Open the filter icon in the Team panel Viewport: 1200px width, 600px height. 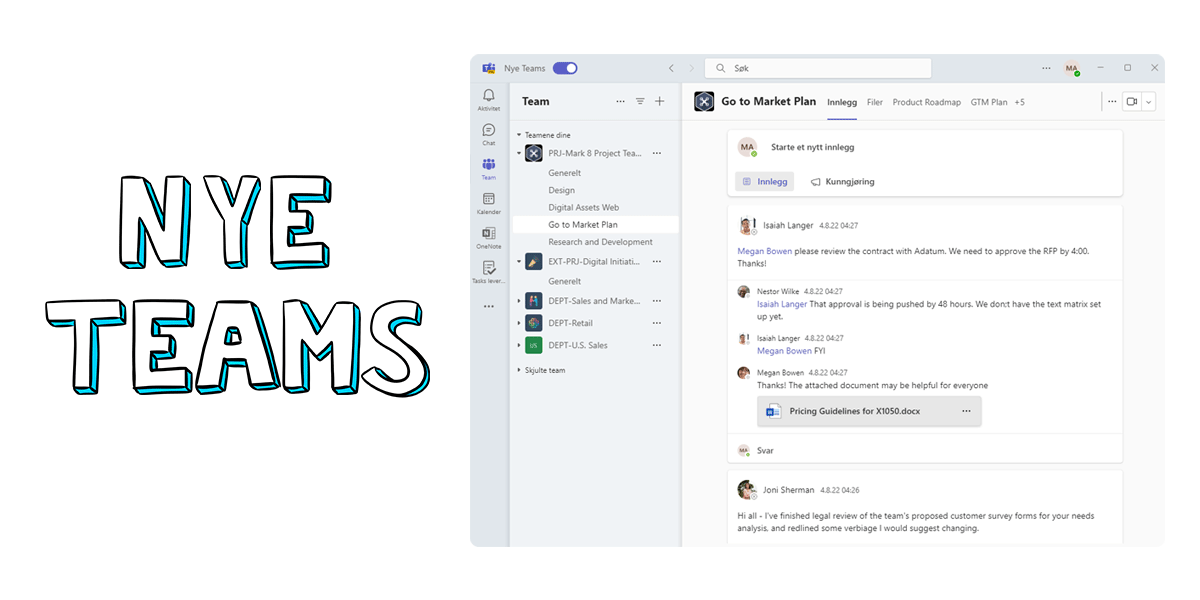click(641, 101)
